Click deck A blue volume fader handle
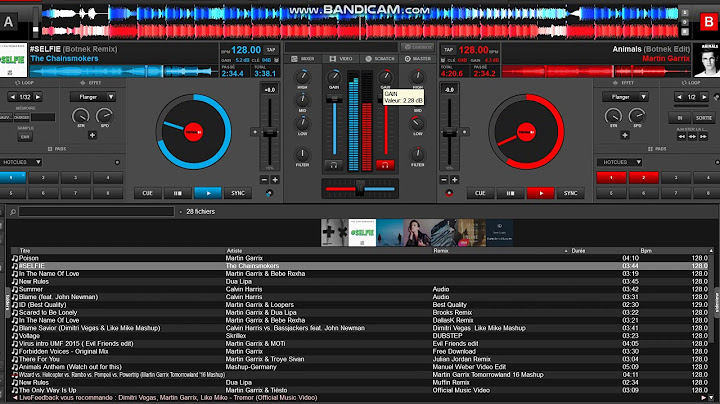 pyautogui.click(x=334, y=99)
